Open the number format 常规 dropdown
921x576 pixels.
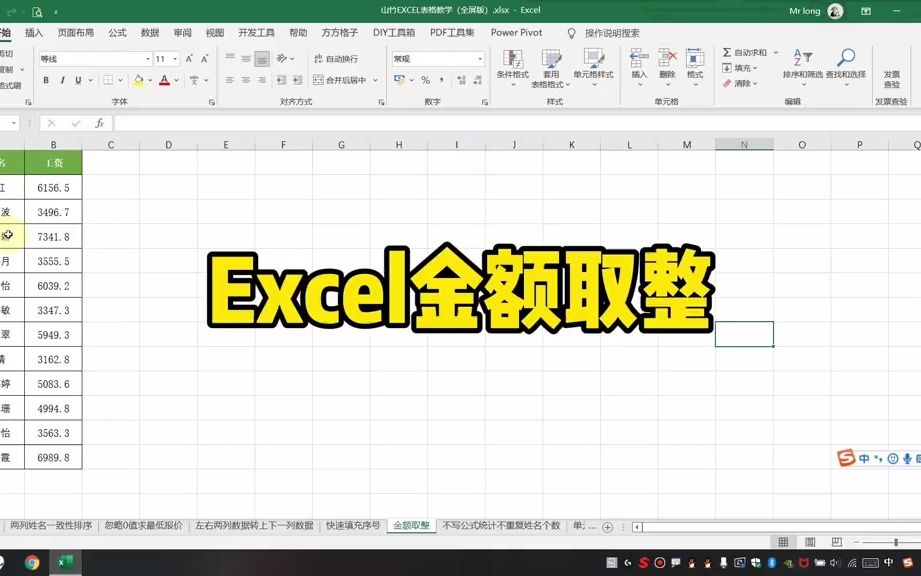[481, 56]
